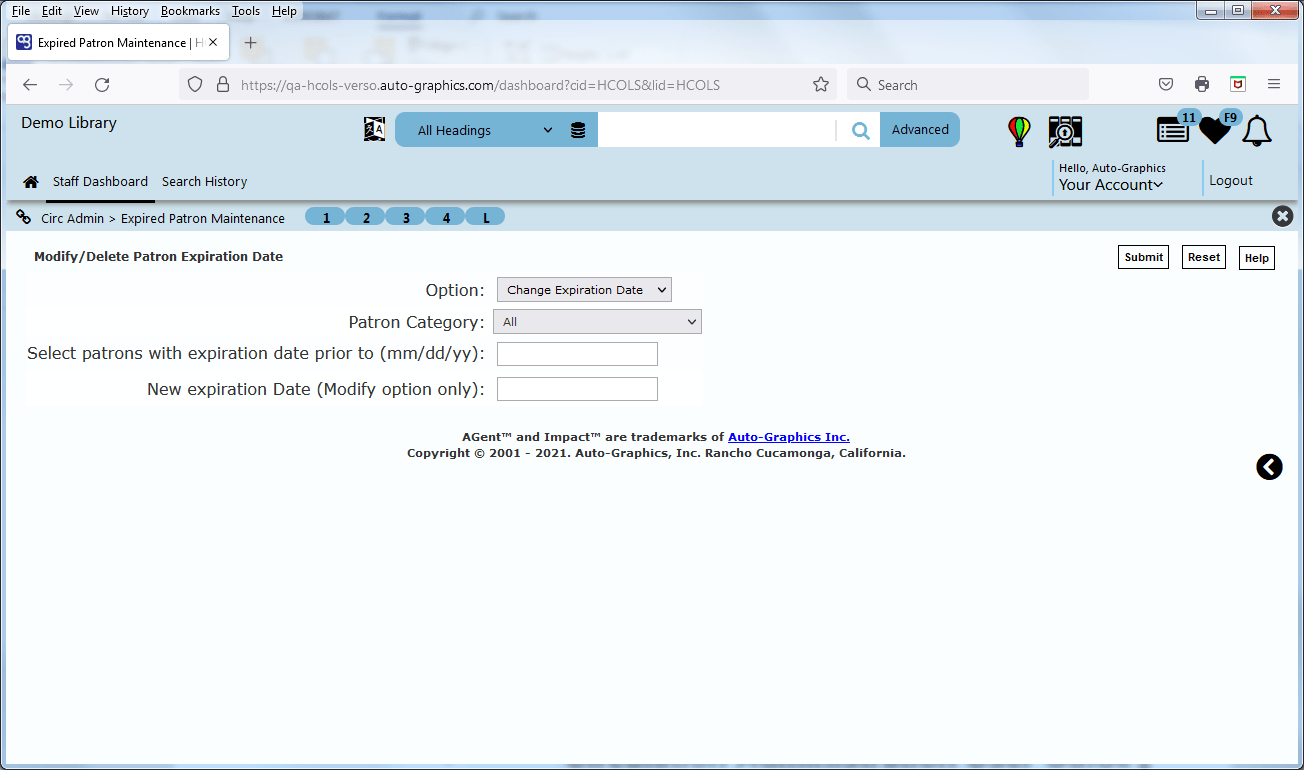The height and width of the screenshot is (770, 1304).
Task: Open the File menu
Action: tap(21, 11)
